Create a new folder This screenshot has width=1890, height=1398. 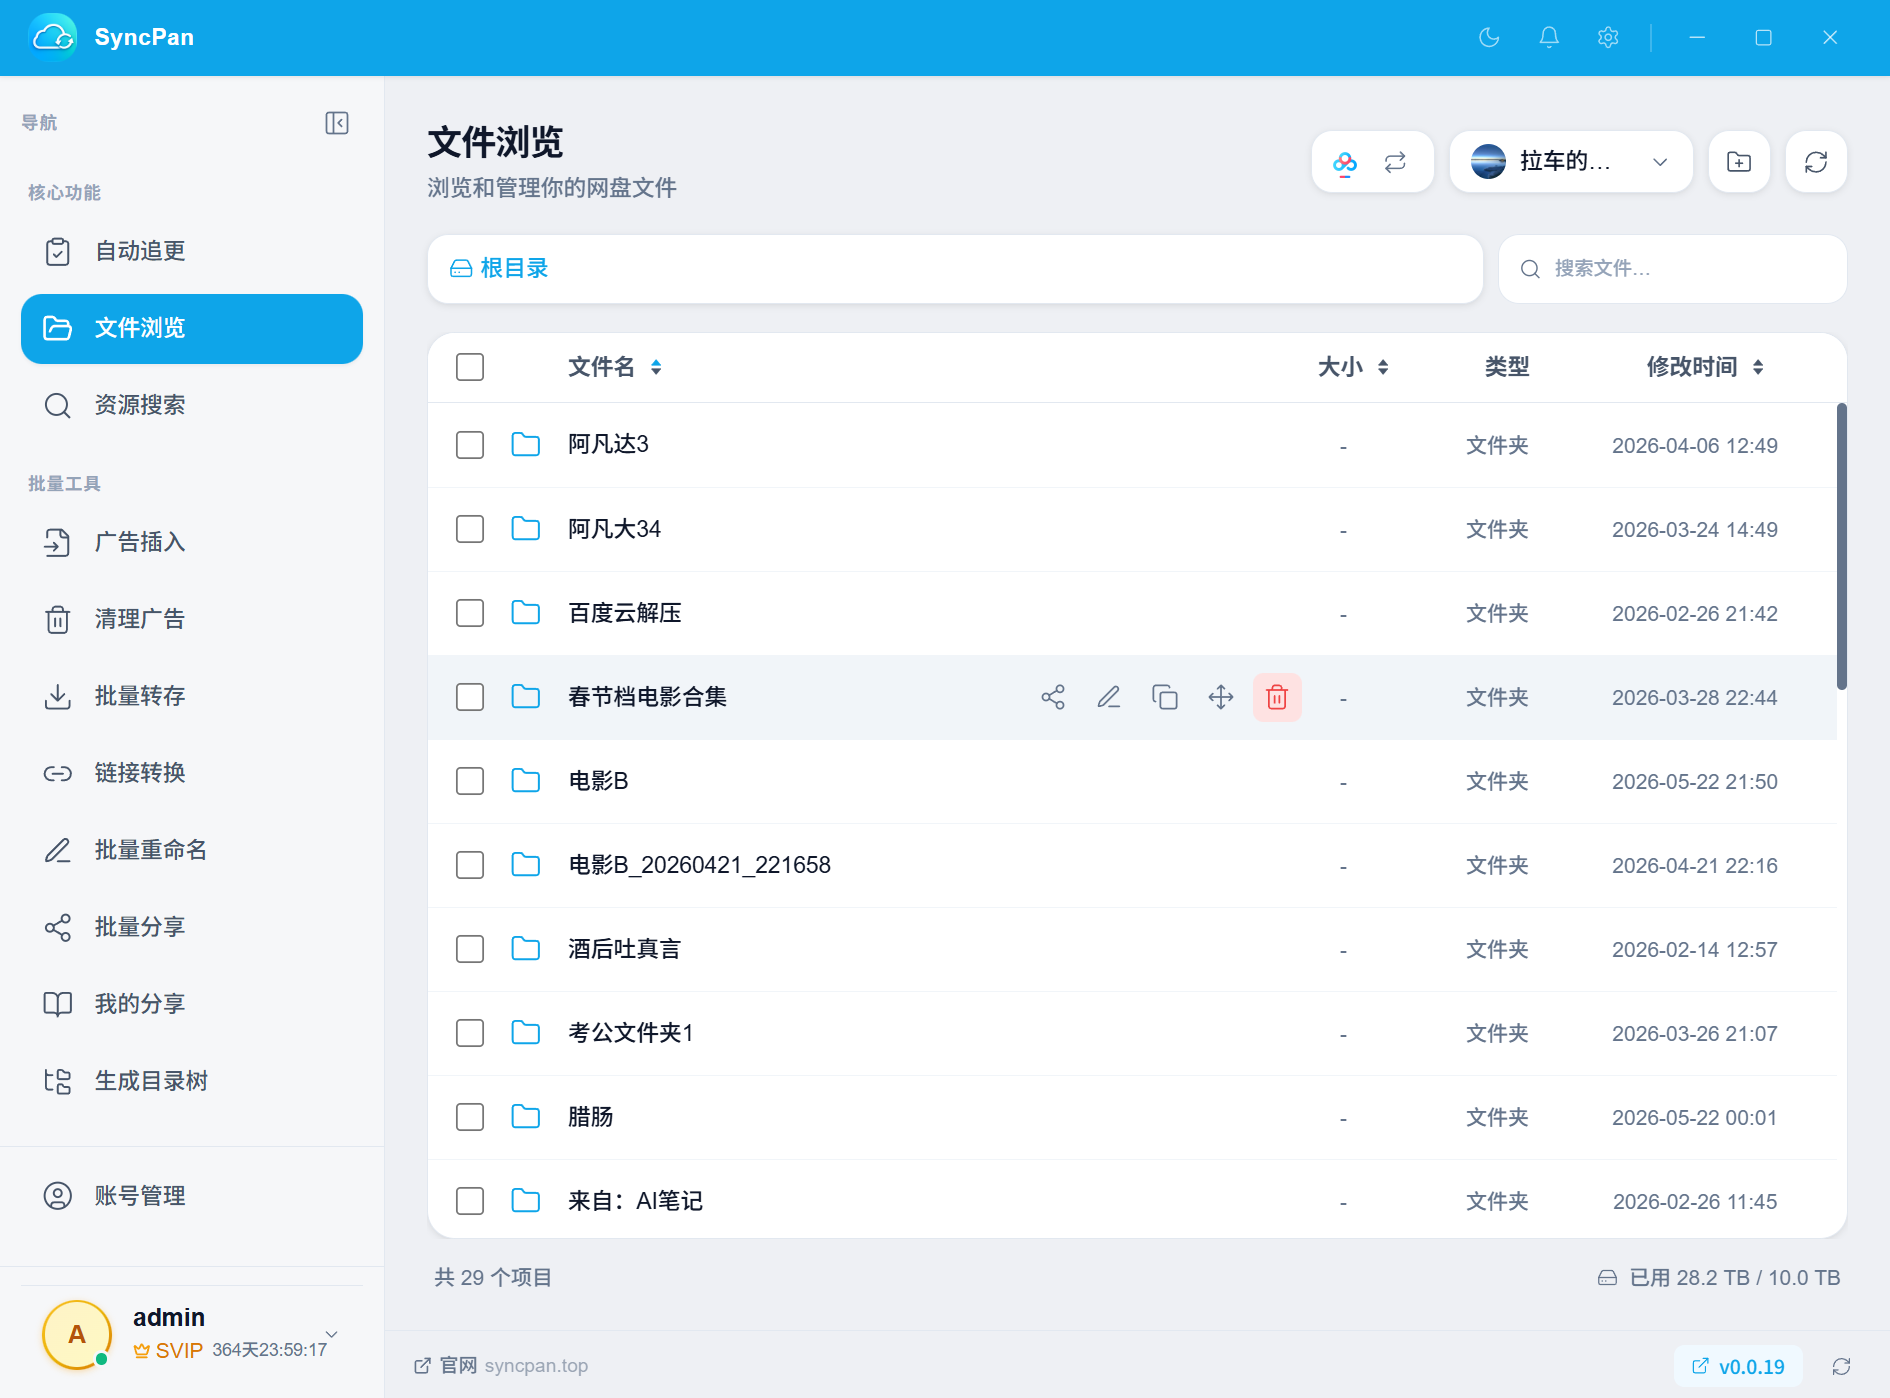click(x=1739, y=162)
